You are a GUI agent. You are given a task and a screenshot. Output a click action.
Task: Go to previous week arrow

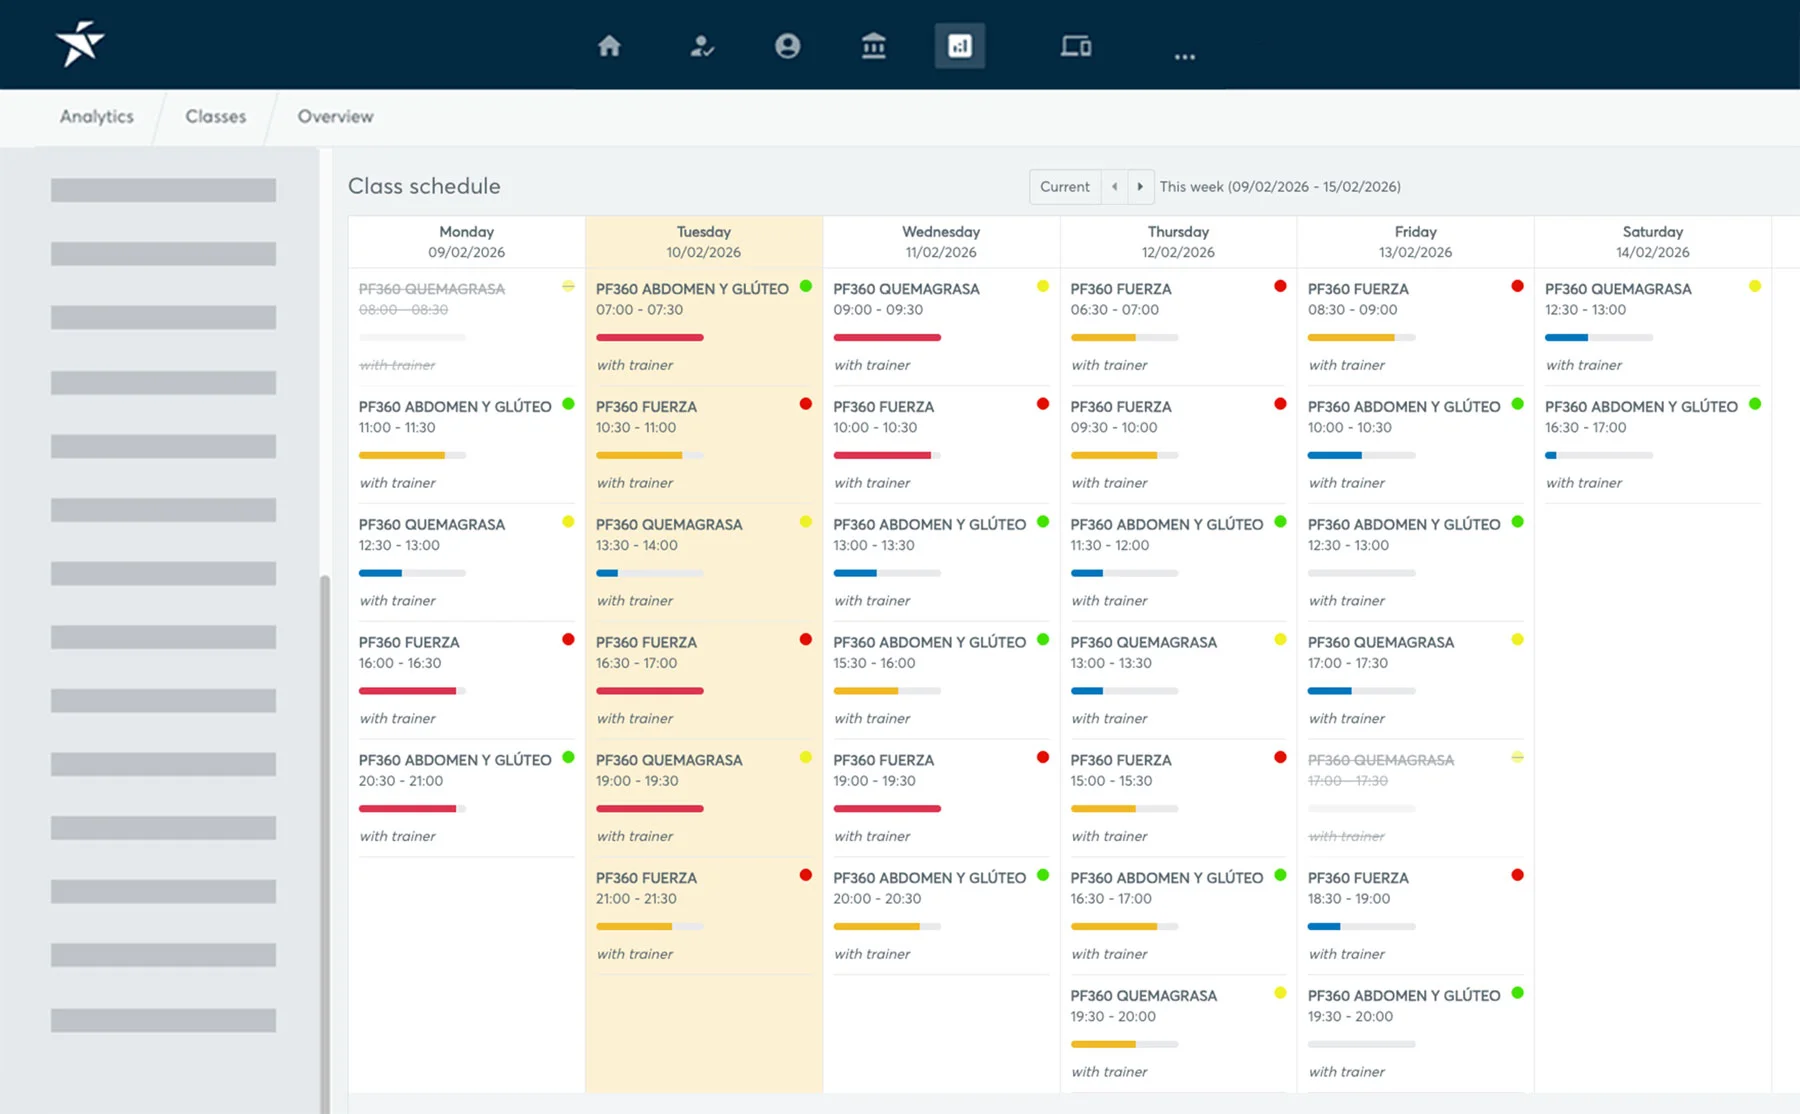pos(1115,187)
